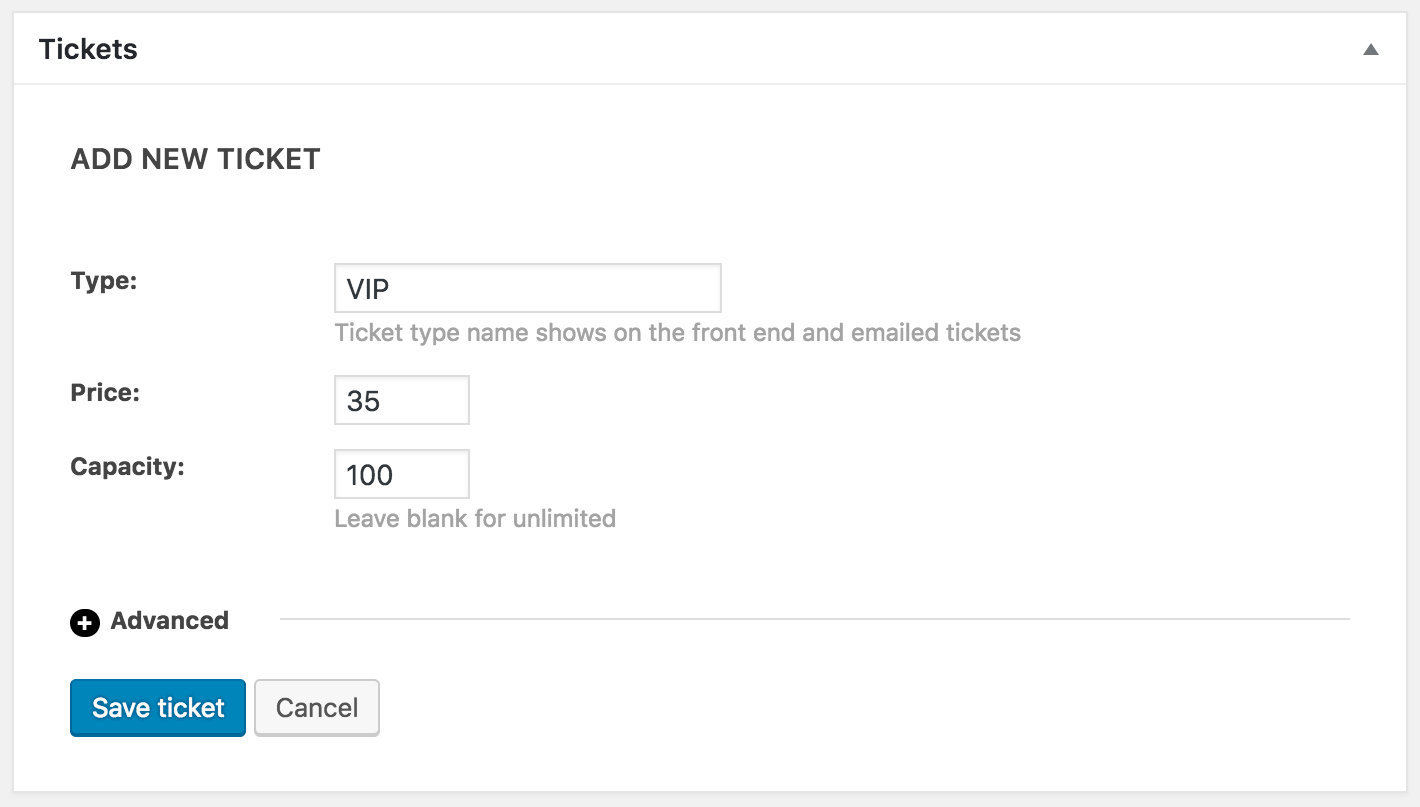The width and height of the screenshot is (1420, 807).
Task: Collapse the Tickets metabox using its triangle icon
Action: tap(1370, 48)
